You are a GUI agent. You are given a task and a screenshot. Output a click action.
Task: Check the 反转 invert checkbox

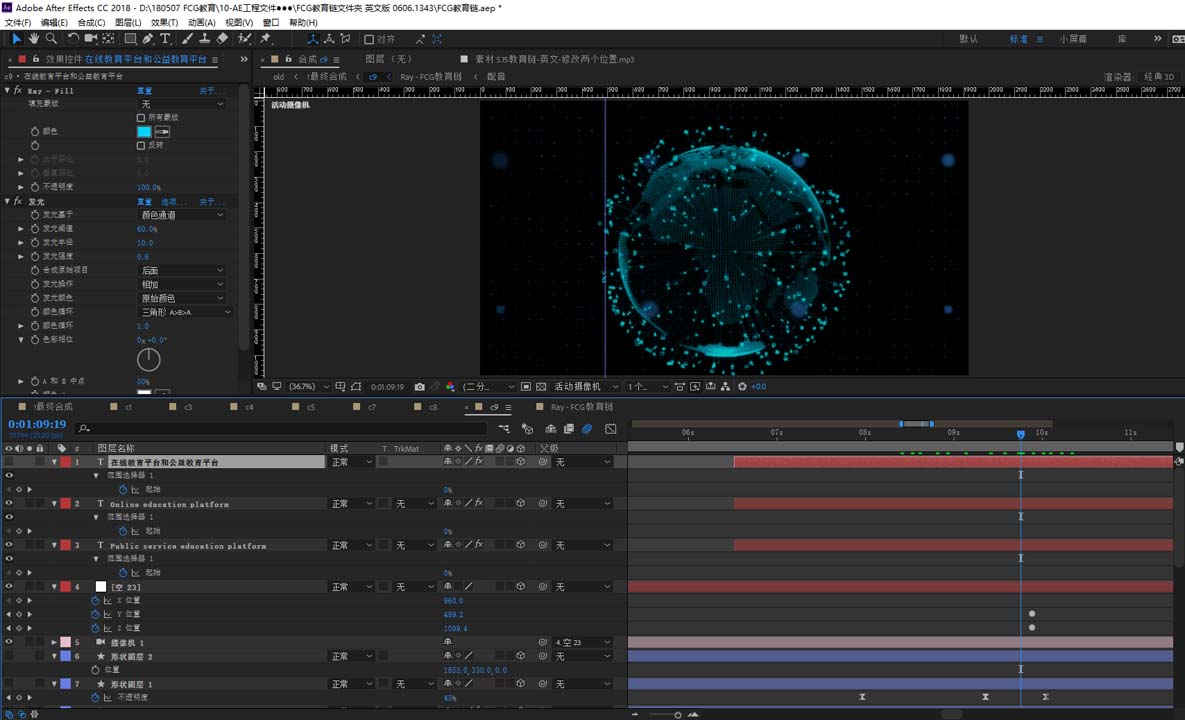141,146
